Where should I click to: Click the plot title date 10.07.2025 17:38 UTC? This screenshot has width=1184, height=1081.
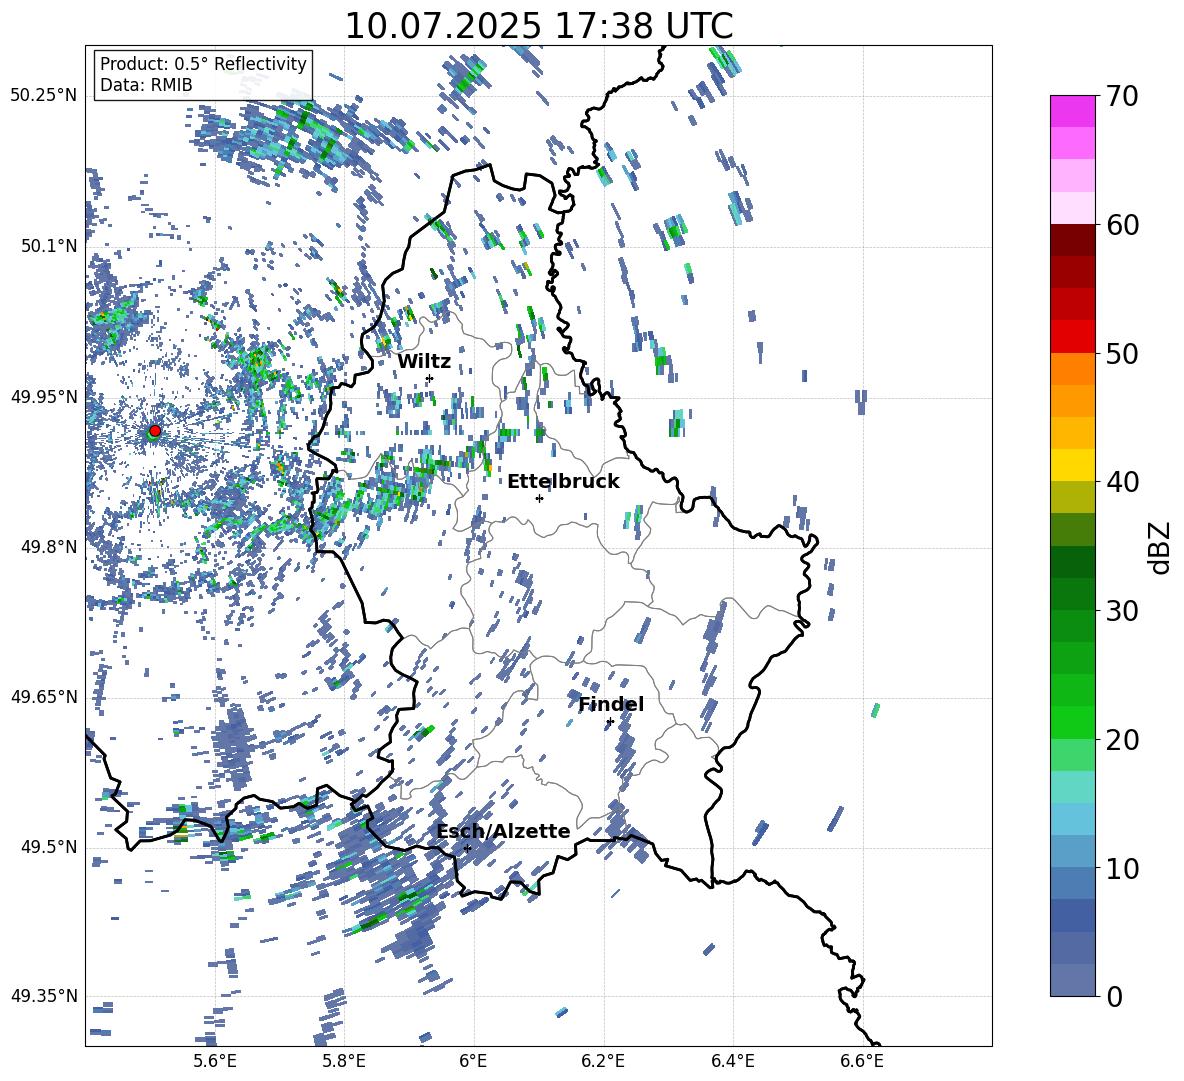coord(538,26)
